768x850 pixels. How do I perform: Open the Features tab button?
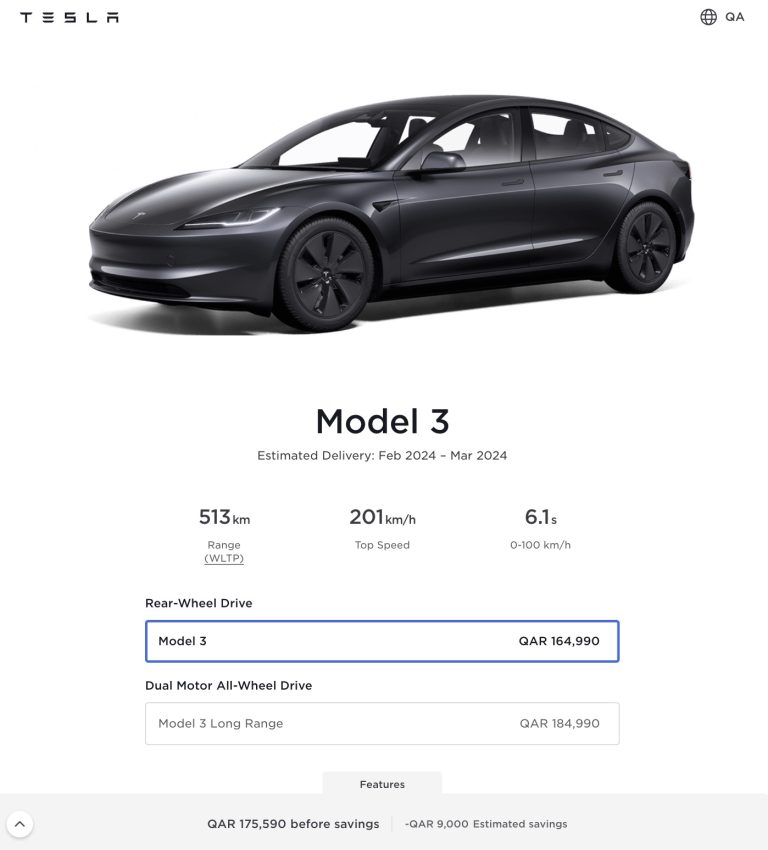382,784
